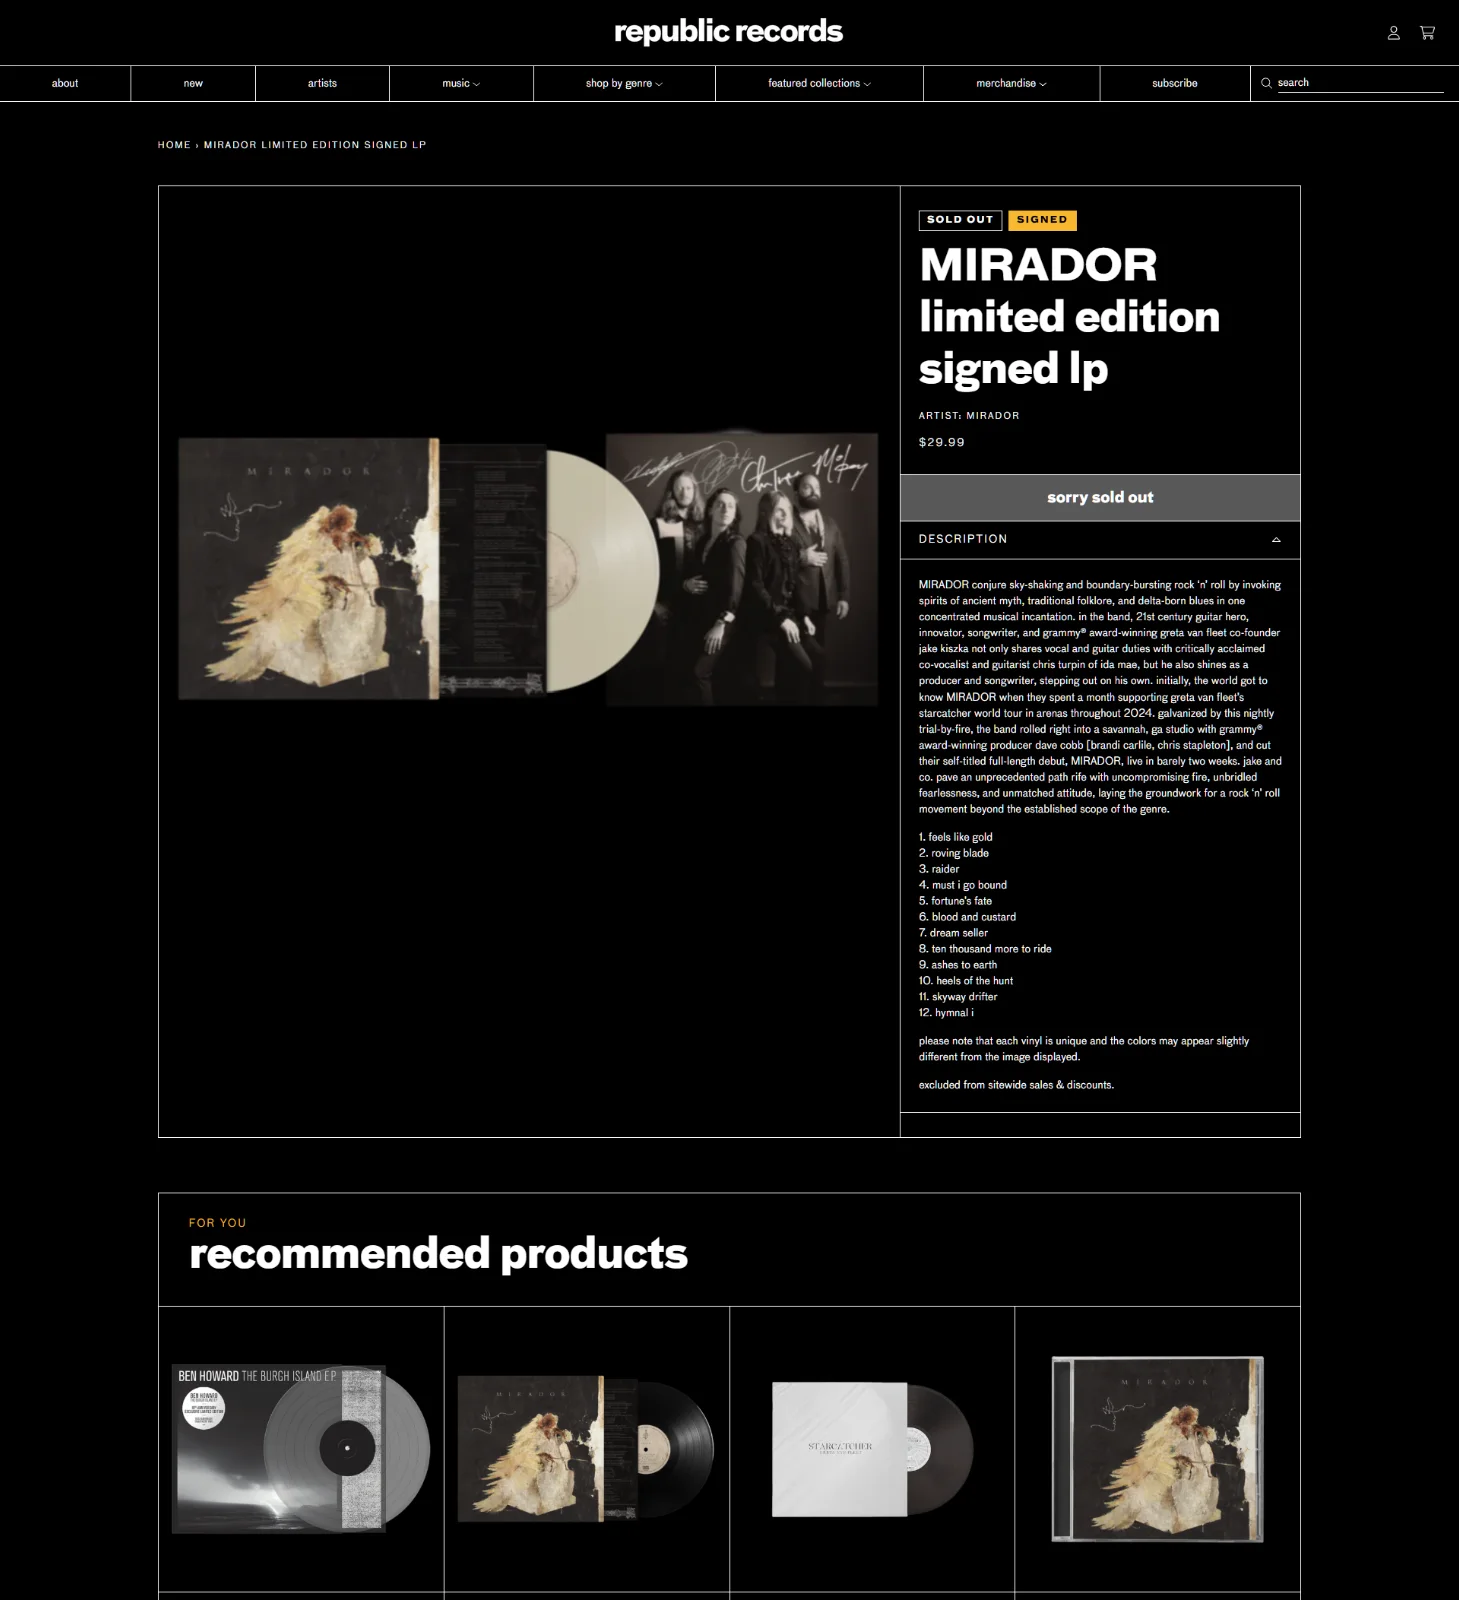Click the MIRADOR limited edition signed lp title
Screen dimensions: 1459x1600
(x=1069, y=316)
